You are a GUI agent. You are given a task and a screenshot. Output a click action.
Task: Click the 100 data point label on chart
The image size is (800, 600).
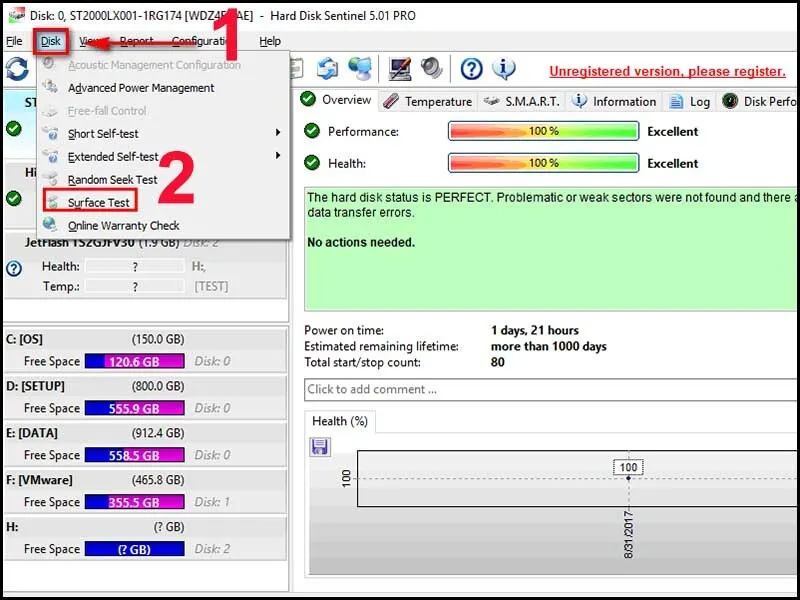tap(628, 467)
